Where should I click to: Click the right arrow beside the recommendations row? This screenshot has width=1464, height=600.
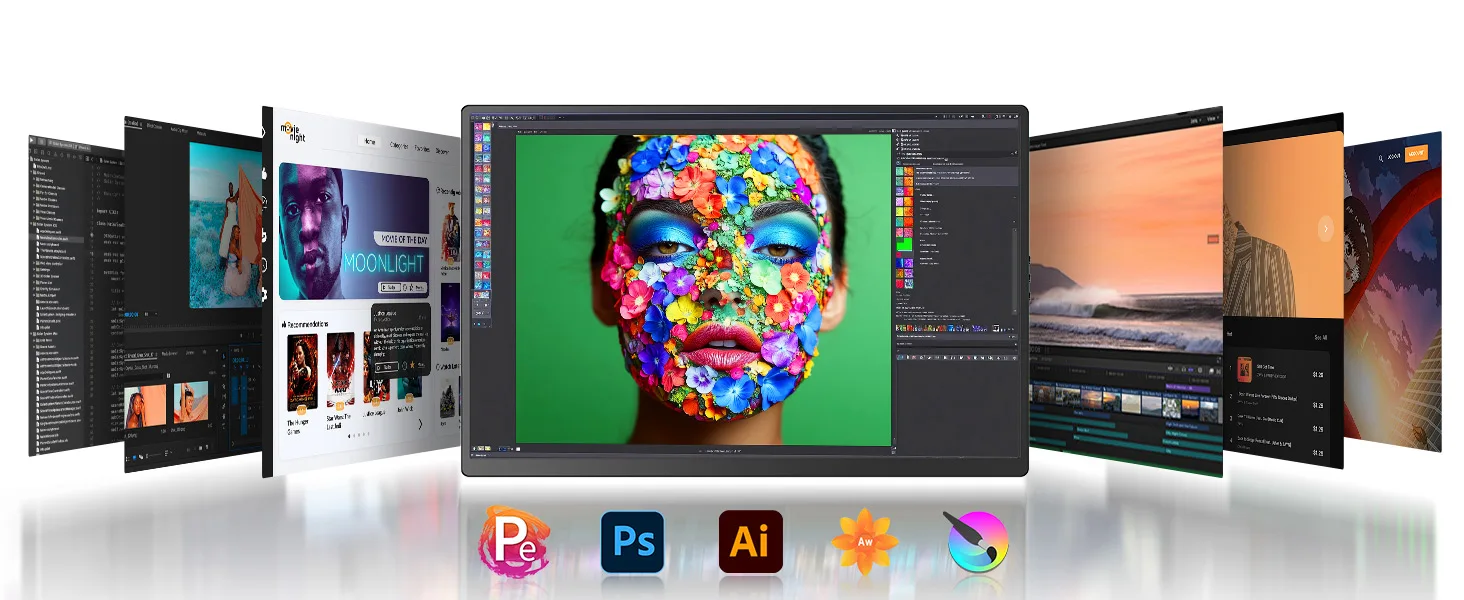point(419,424)
